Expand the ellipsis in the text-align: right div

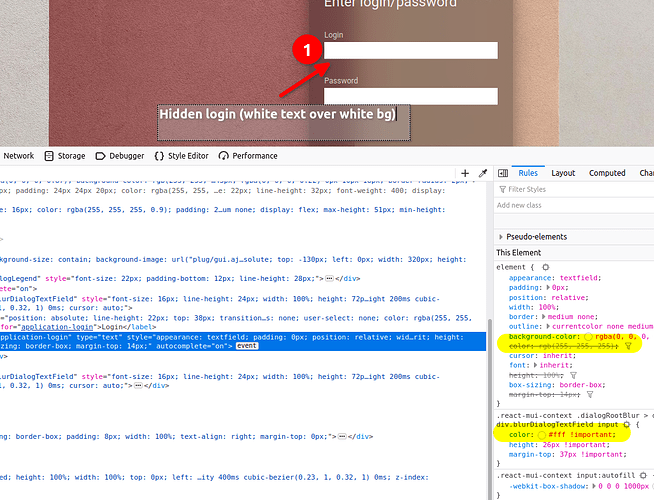[342, 437]
